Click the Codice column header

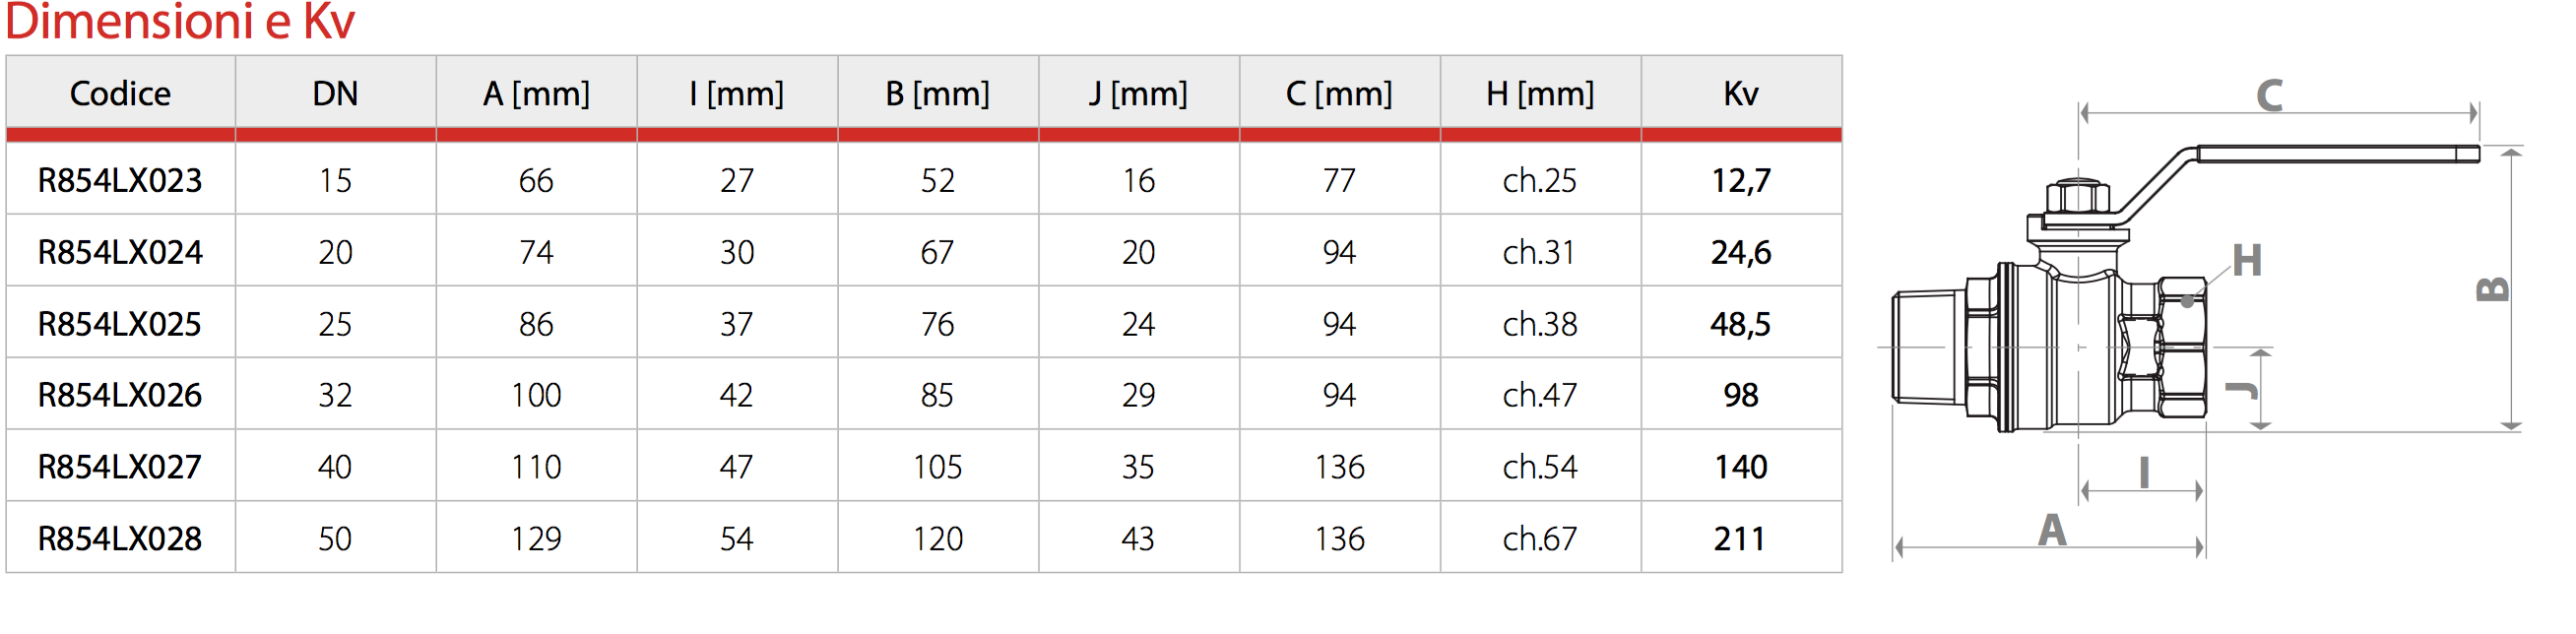point(120,94)
